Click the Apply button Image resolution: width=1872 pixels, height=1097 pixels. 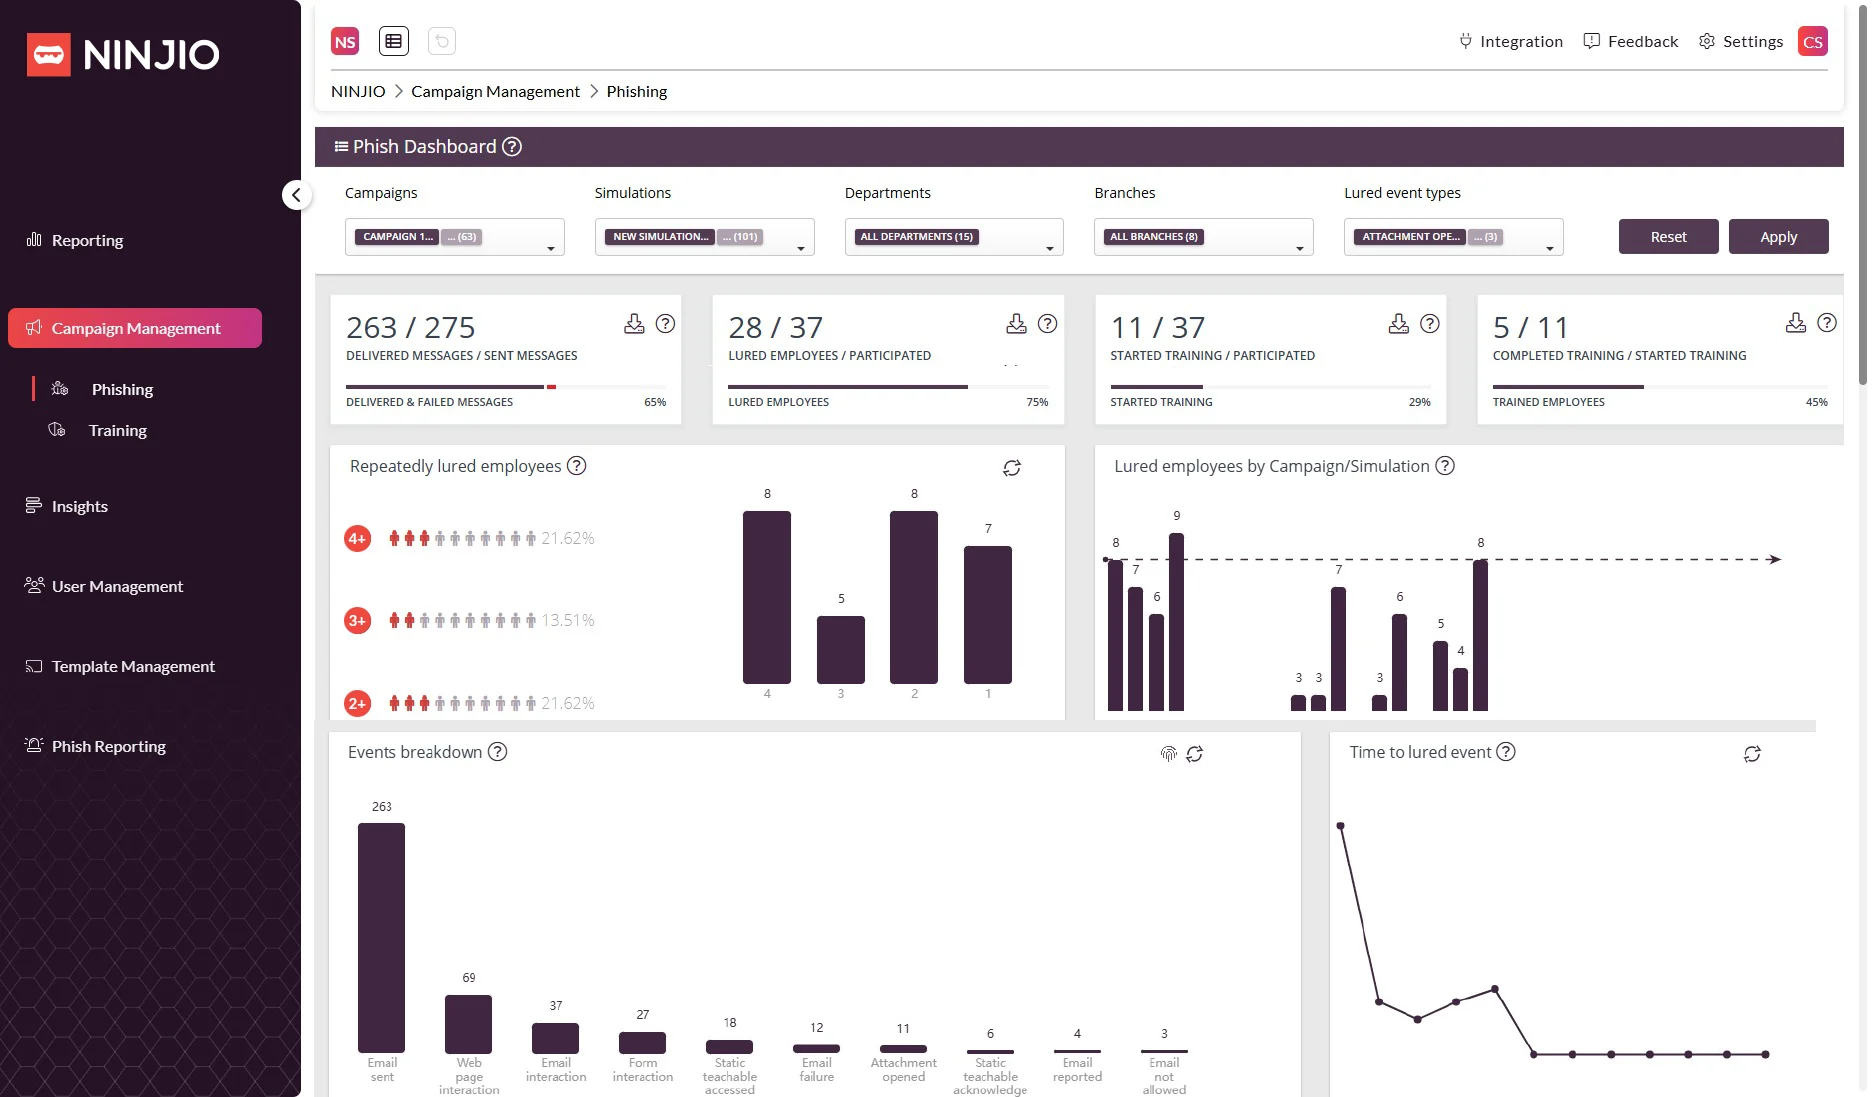point(1778,236)
